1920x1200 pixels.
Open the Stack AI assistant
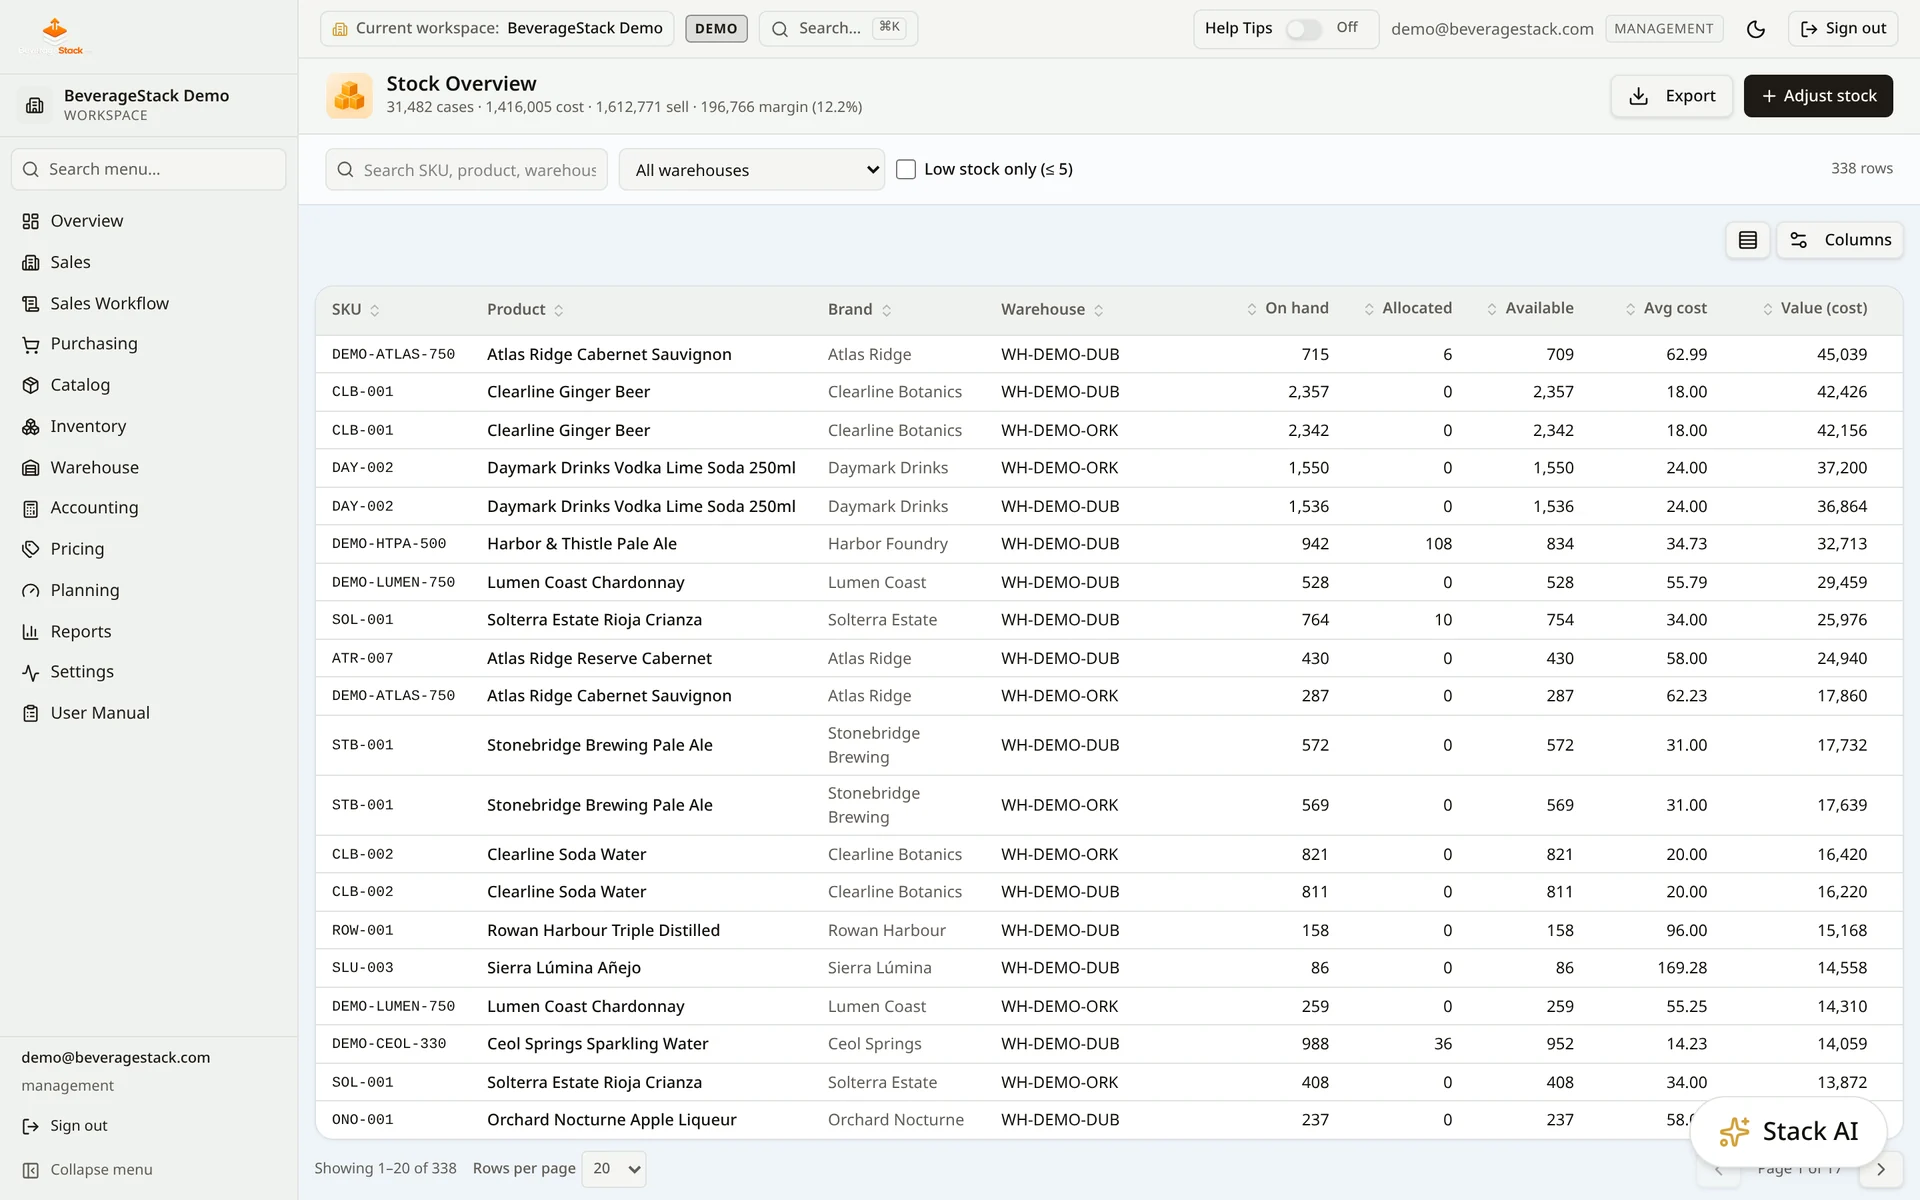(x=1788, y=1132)
